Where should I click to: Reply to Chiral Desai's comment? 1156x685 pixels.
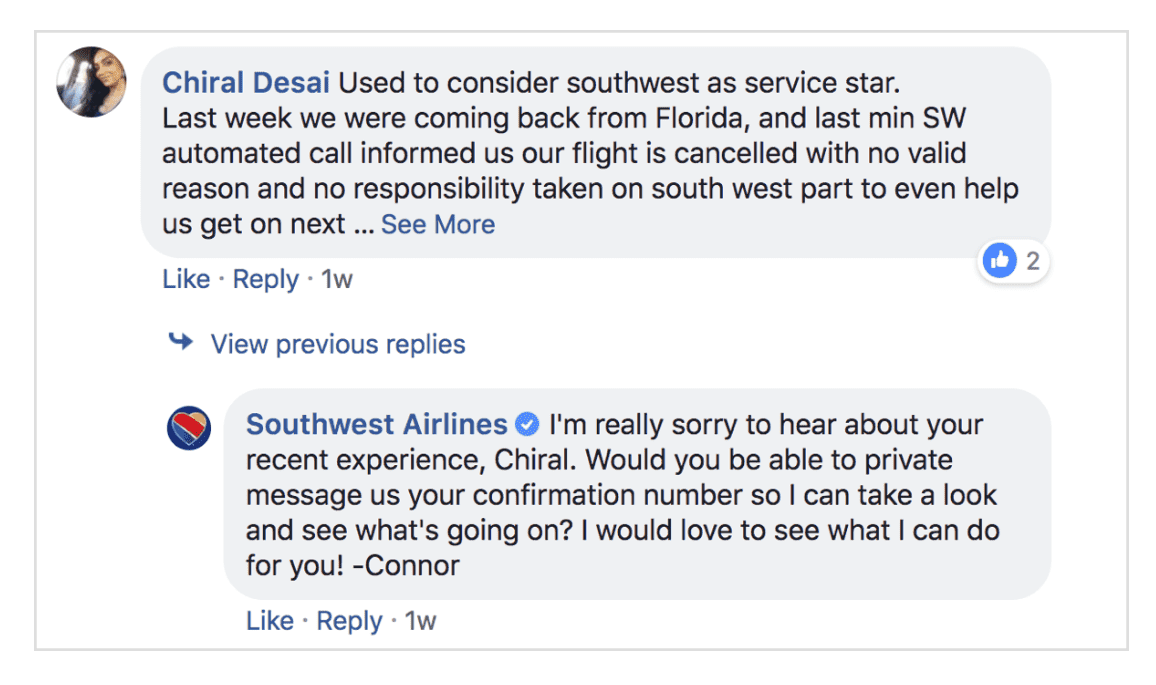click(265, 280)
